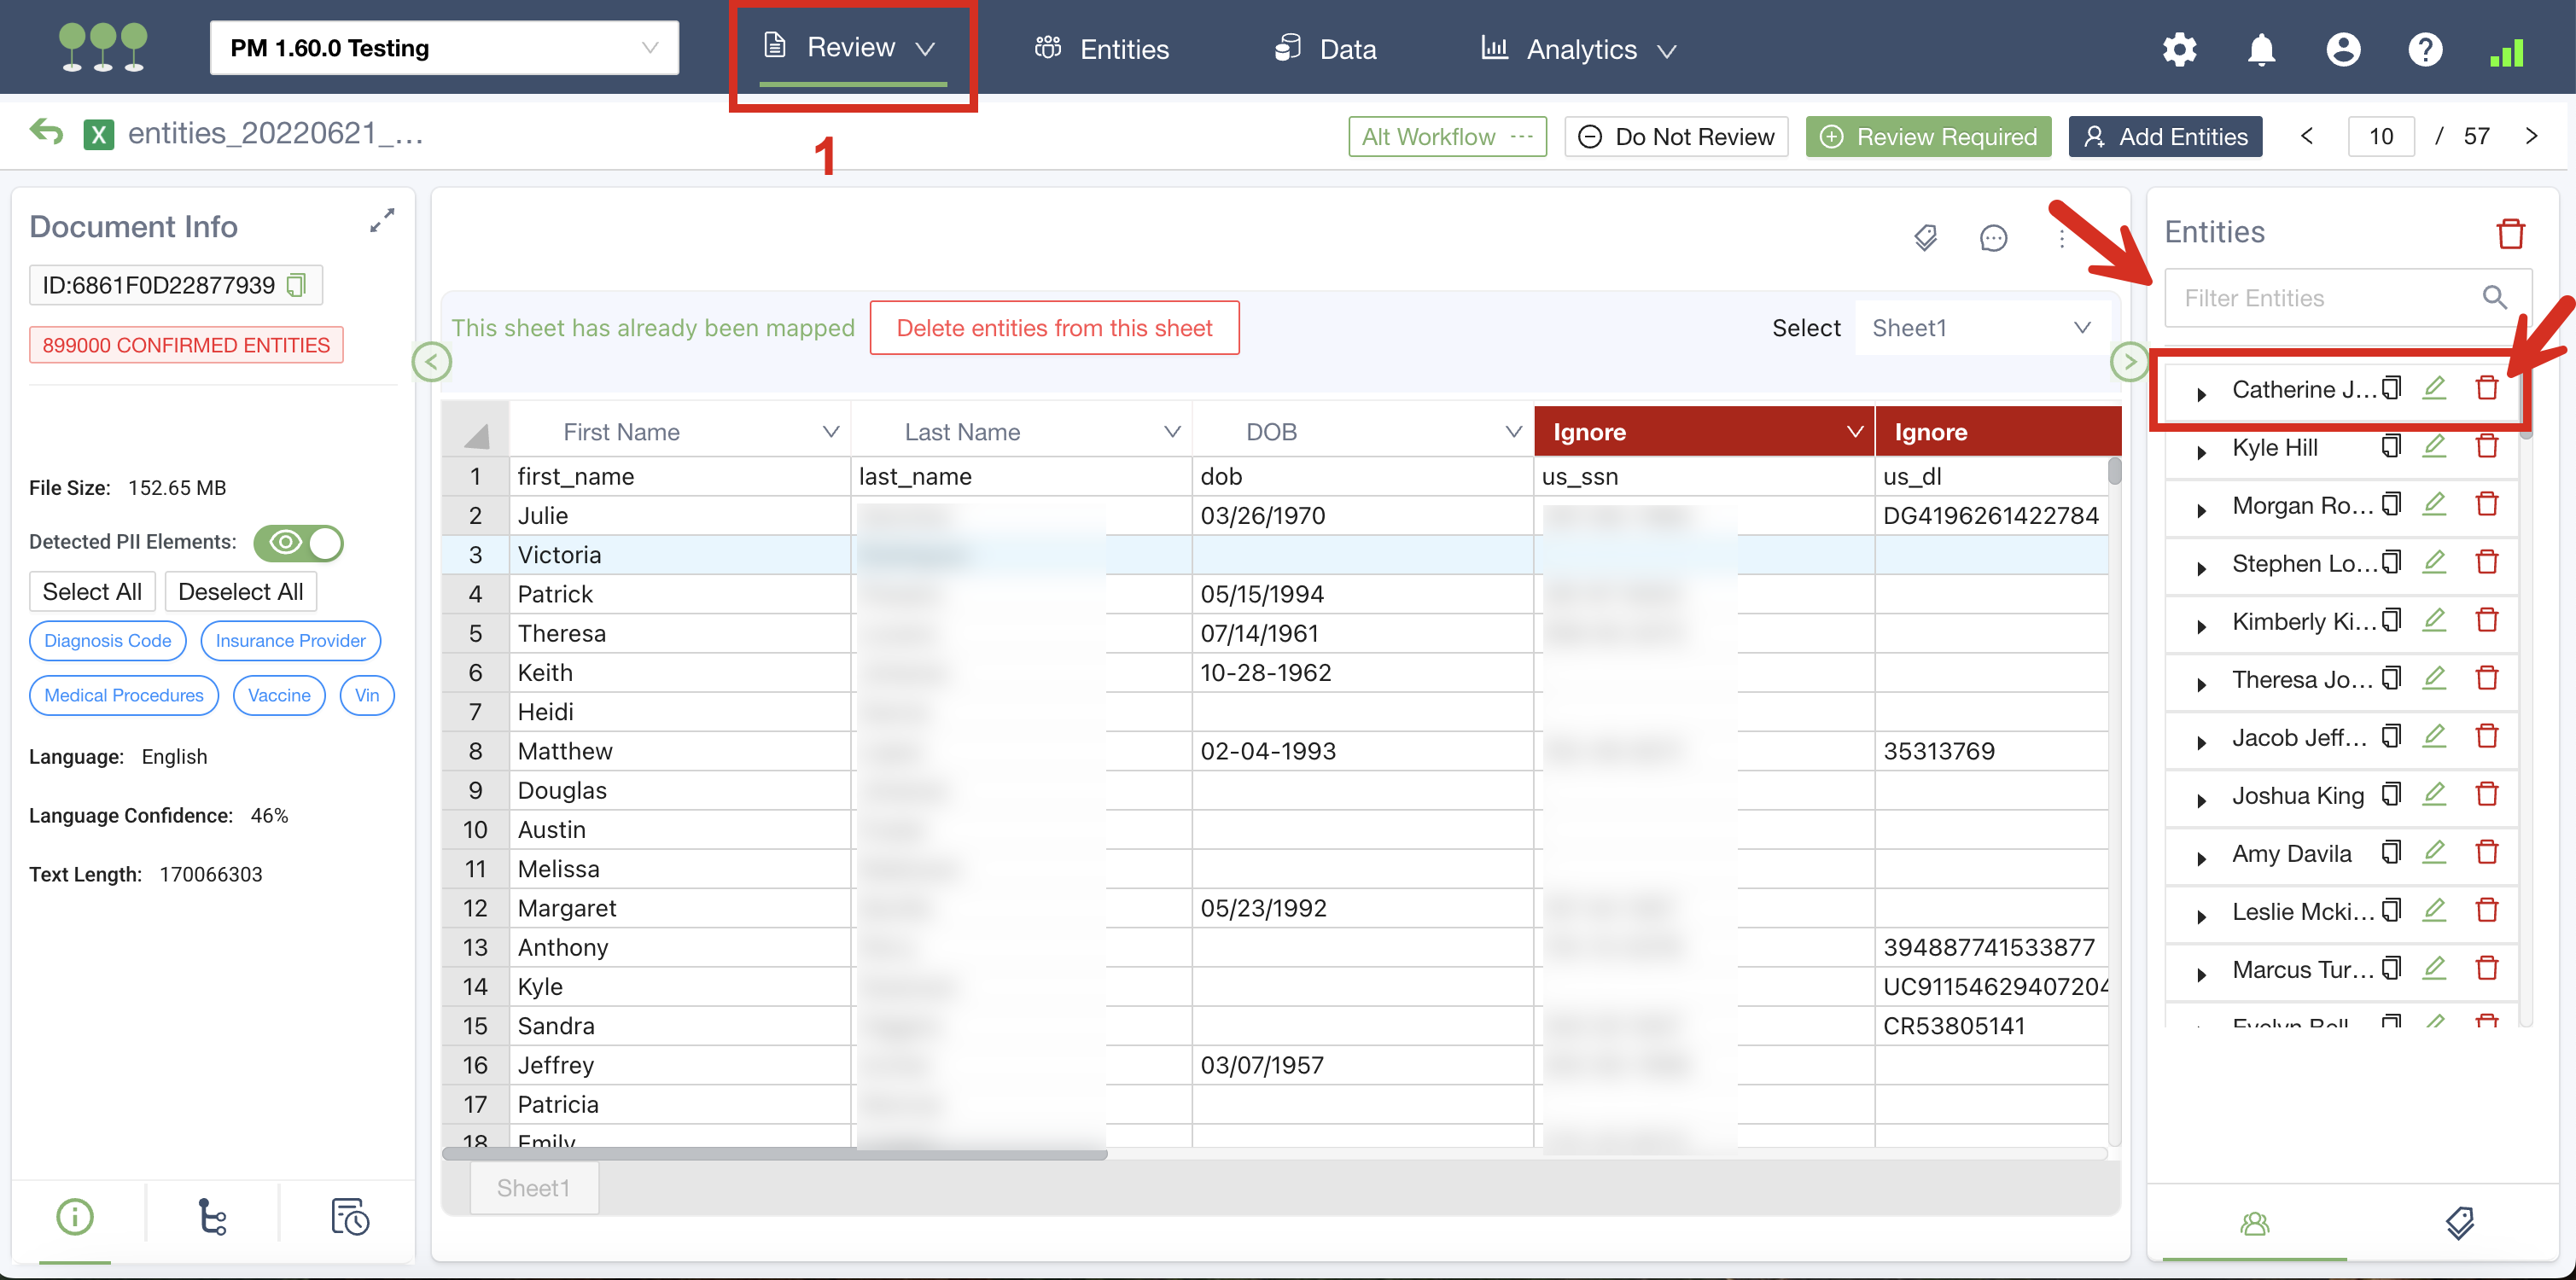The width and height of the screenshot is (2576, 1280).
Task: Click the Add Entities button
Action: [2164, 137]
